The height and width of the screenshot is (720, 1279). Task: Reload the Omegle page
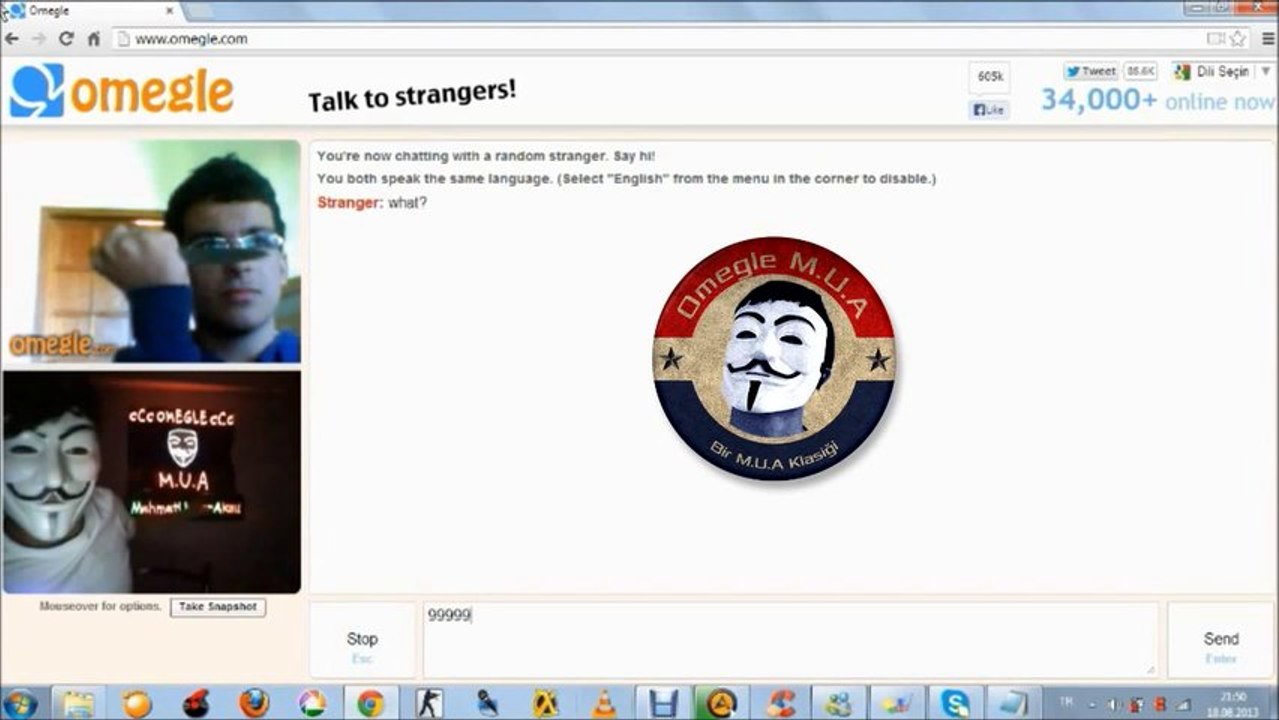66,39
